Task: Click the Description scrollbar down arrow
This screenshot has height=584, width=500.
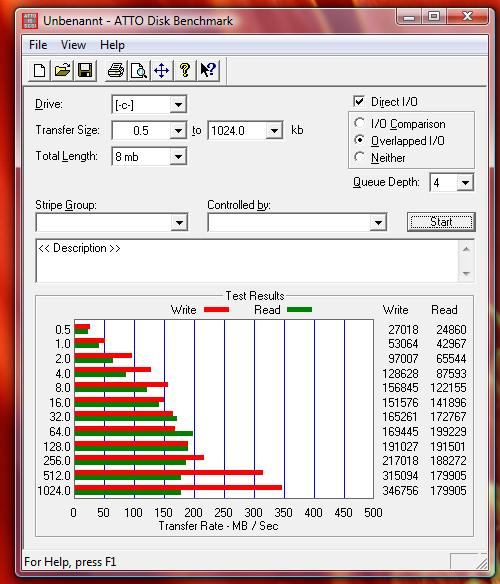Action: 466,273
